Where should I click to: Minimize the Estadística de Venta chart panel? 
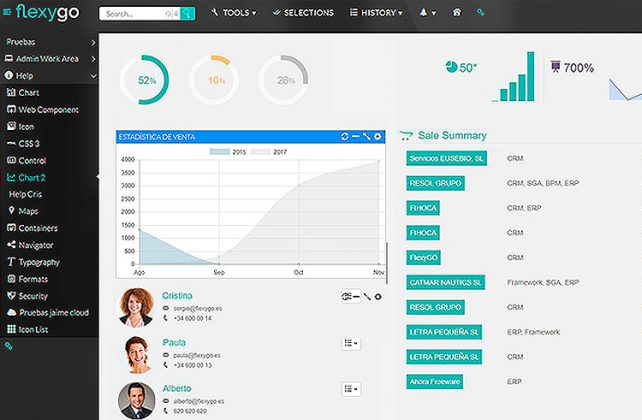coord(356,136)
